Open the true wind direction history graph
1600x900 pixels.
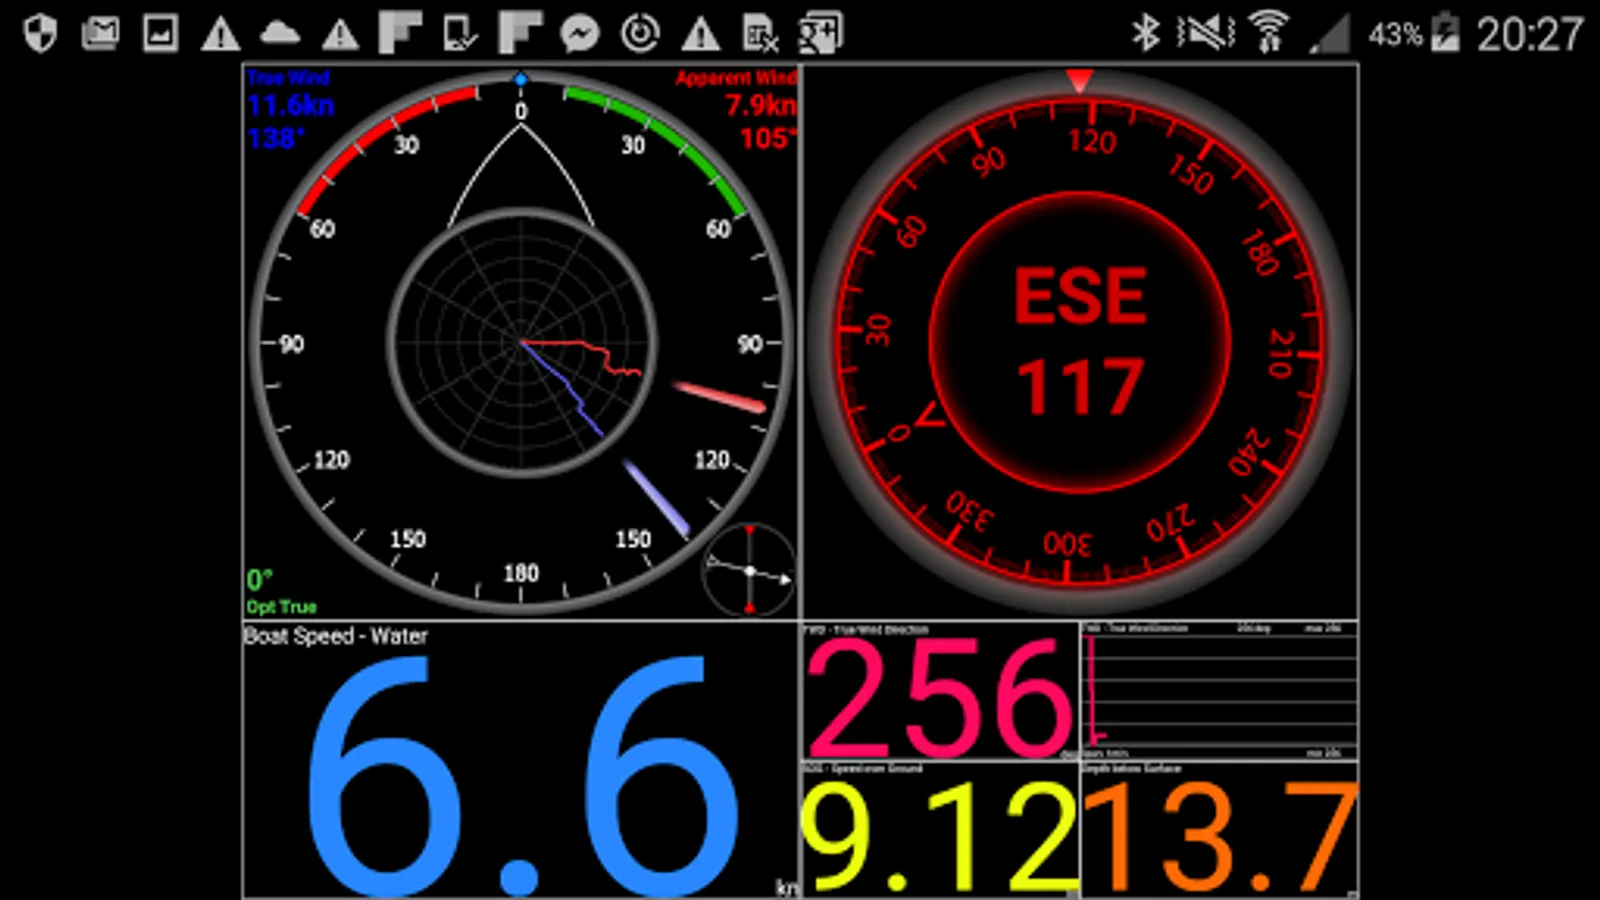(x=1220, y=690)
